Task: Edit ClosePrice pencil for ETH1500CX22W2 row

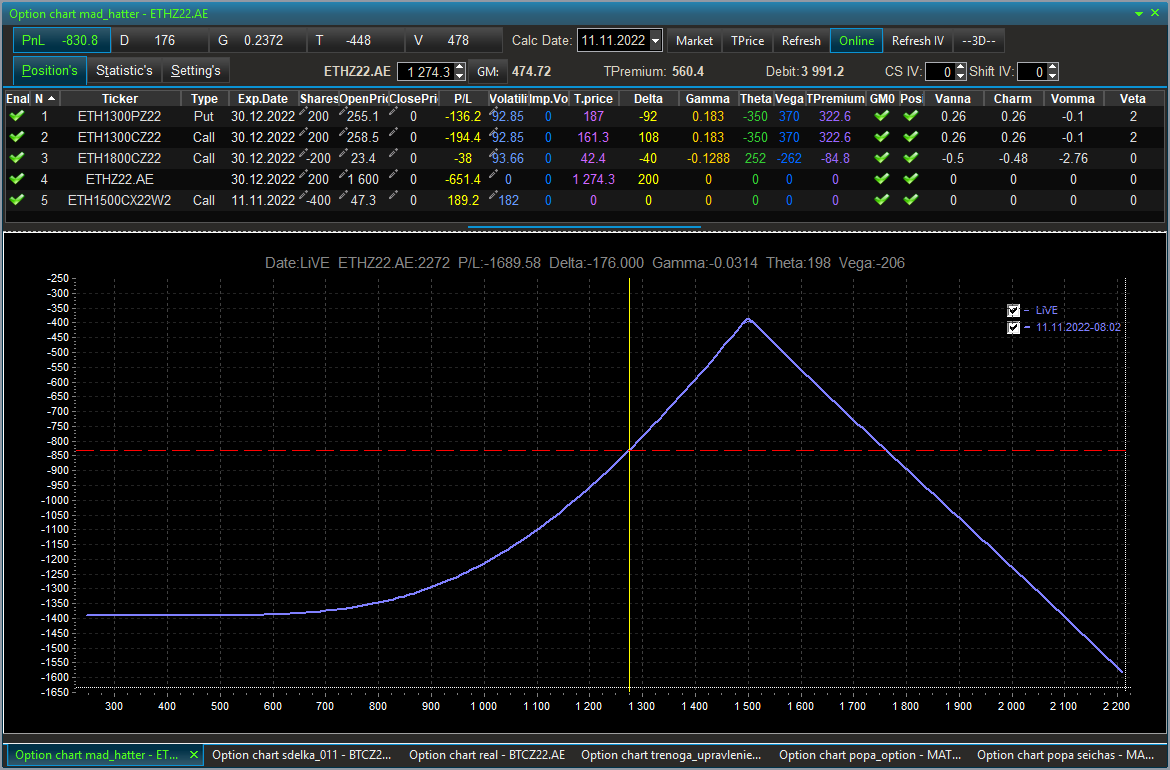Action: click(x=392, y=196)
